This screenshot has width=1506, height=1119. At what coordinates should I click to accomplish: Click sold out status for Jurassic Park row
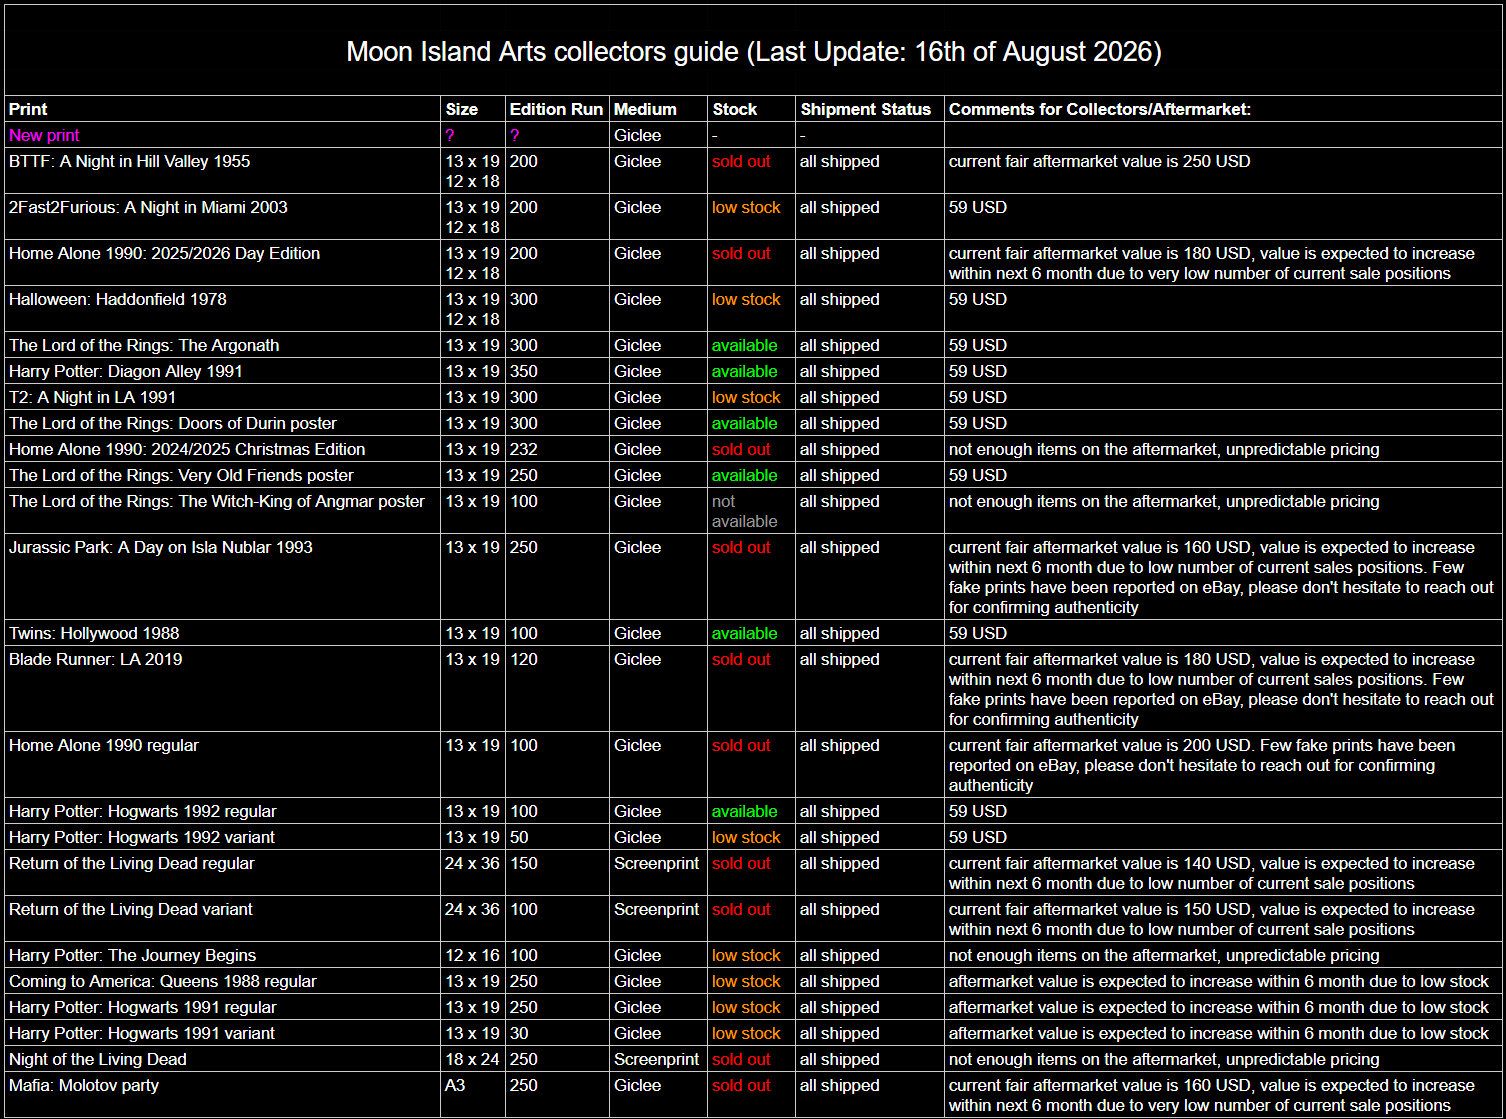coord(741,547)
